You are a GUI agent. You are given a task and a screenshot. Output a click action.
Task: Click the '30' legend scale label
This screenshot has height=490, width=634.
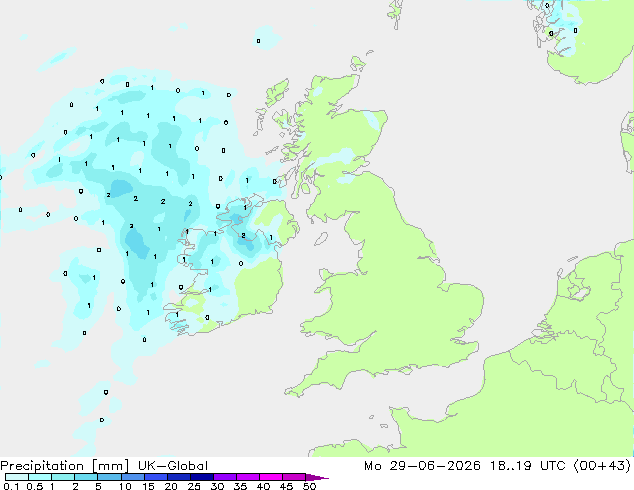point(217,486)
